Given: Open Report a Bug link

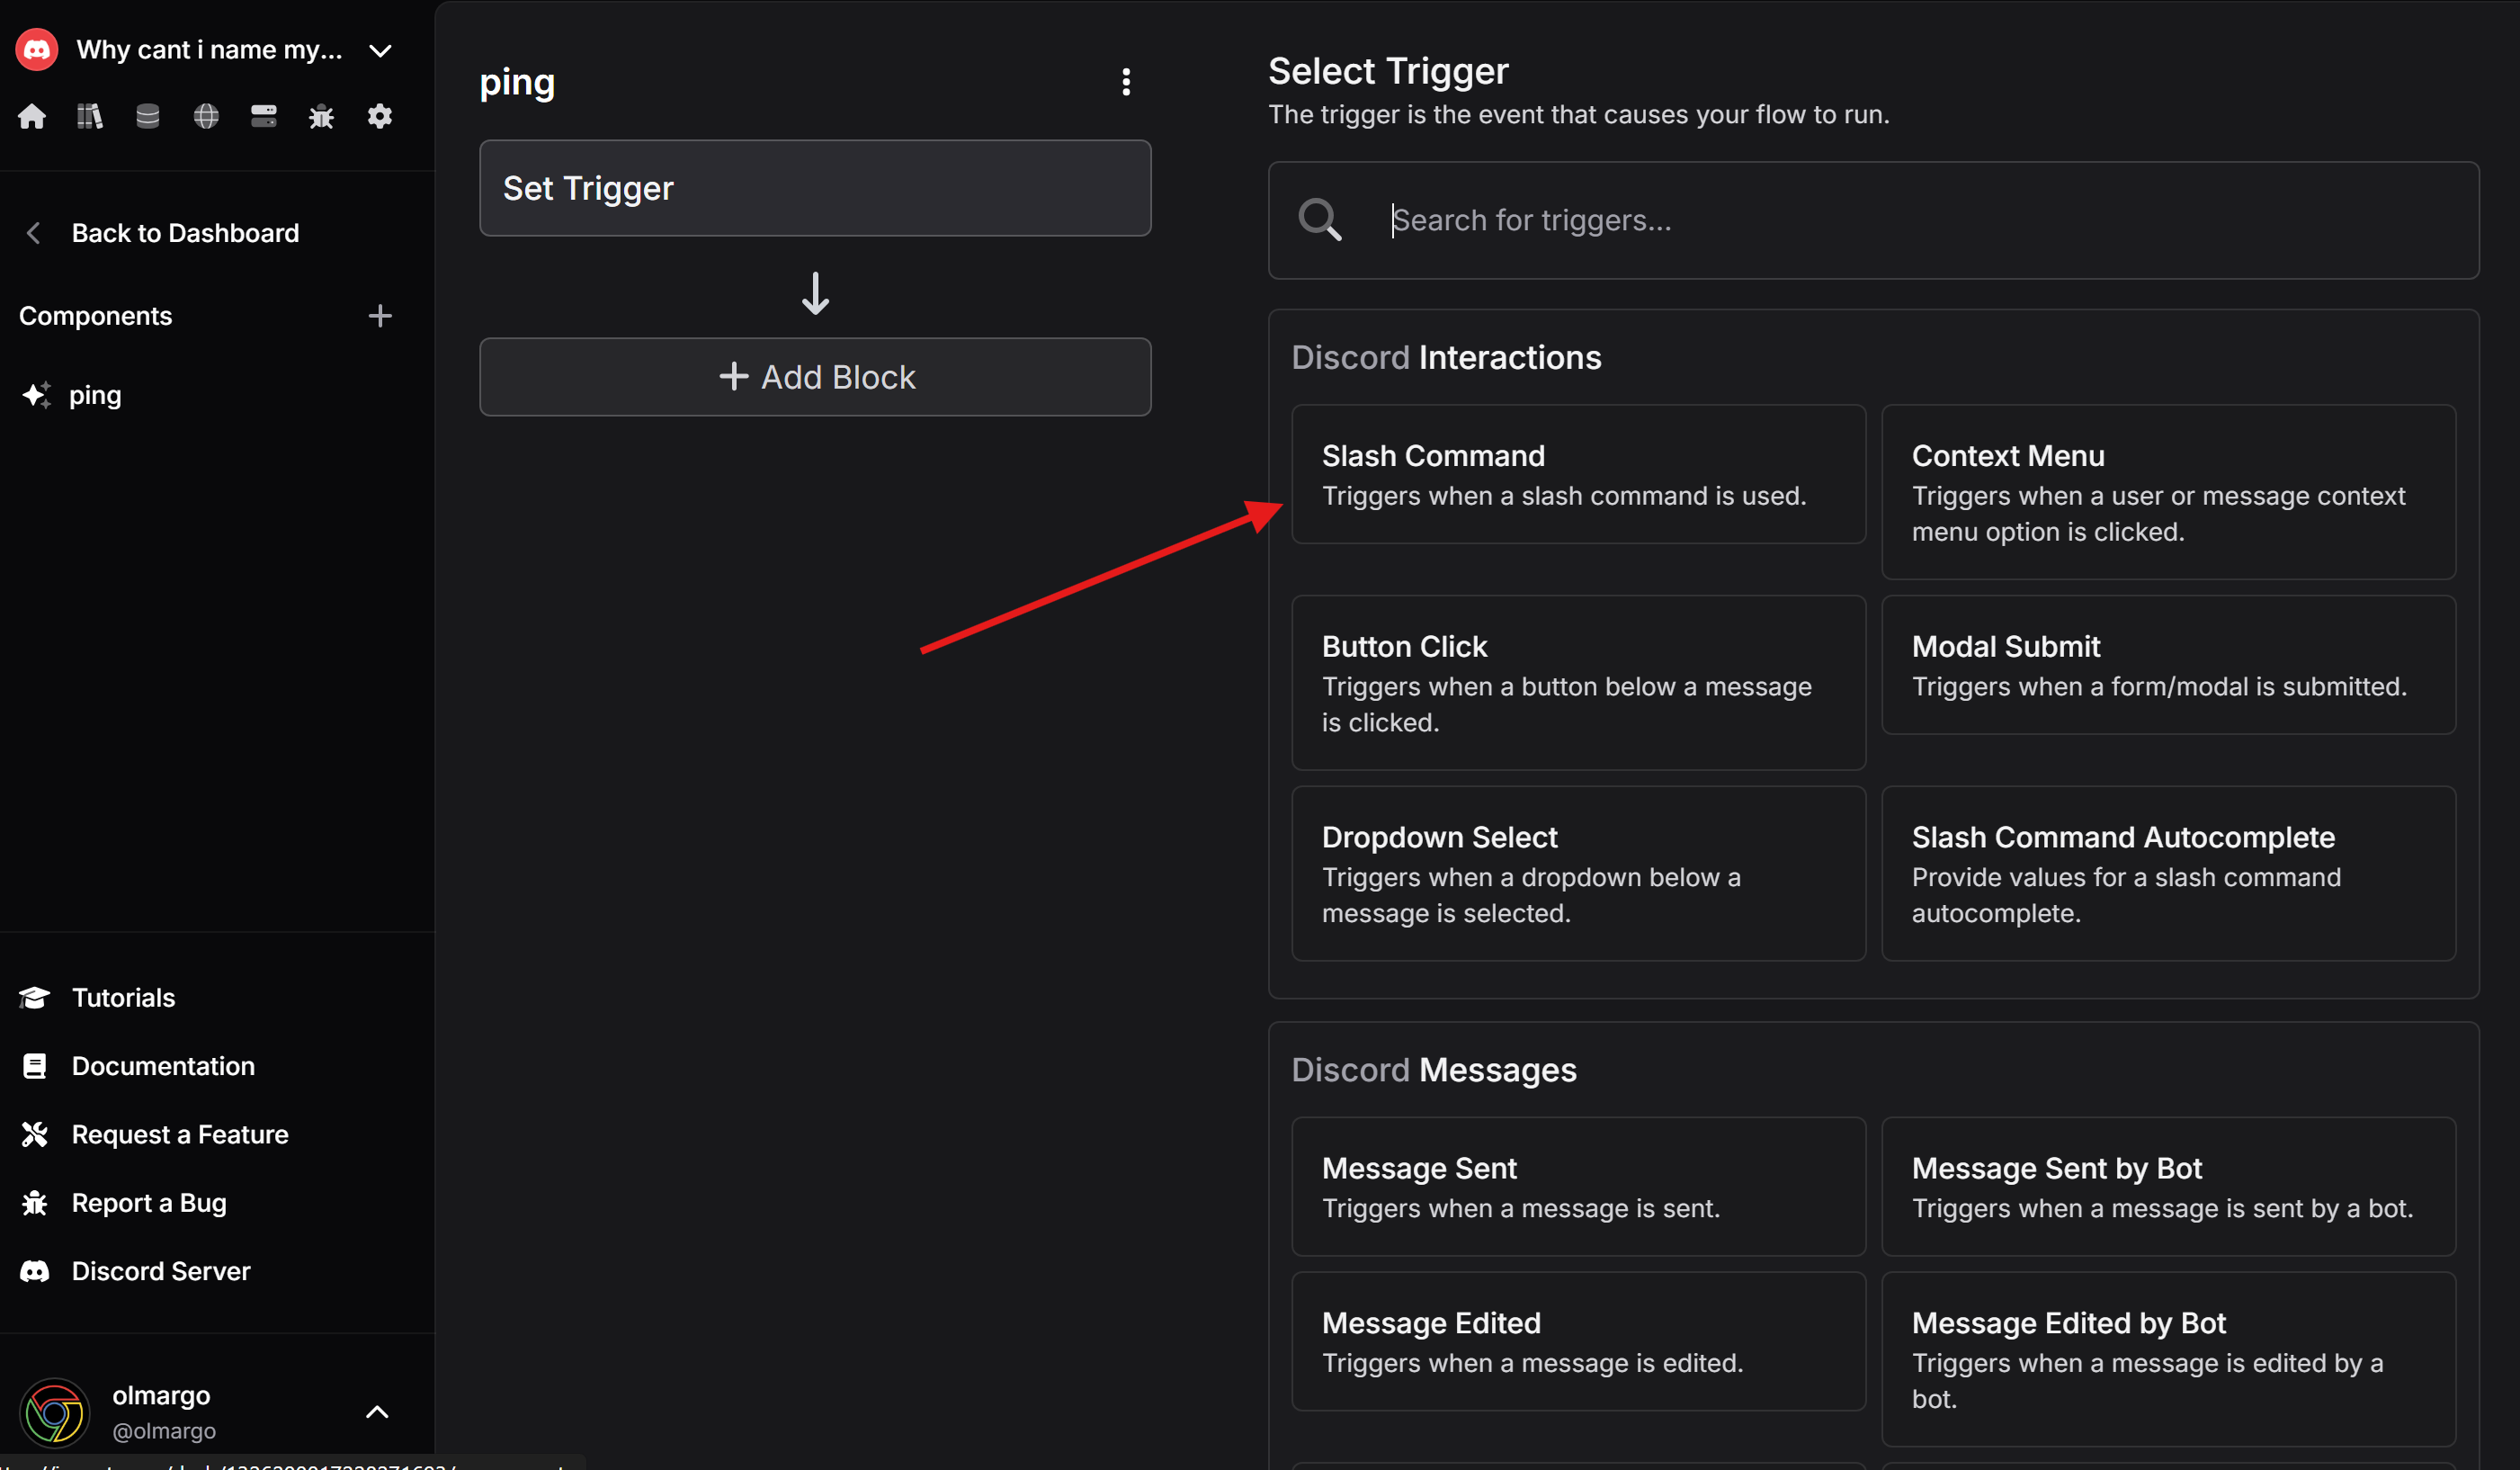Looking at the screenshot, I should (x=149, y=1203).
